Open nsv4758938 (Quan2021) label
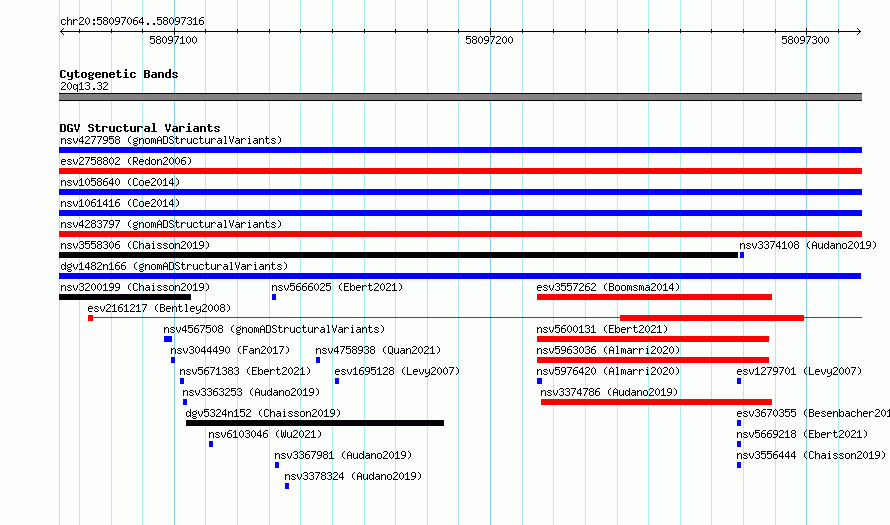890x525 pixels. (x=378, y=350)
